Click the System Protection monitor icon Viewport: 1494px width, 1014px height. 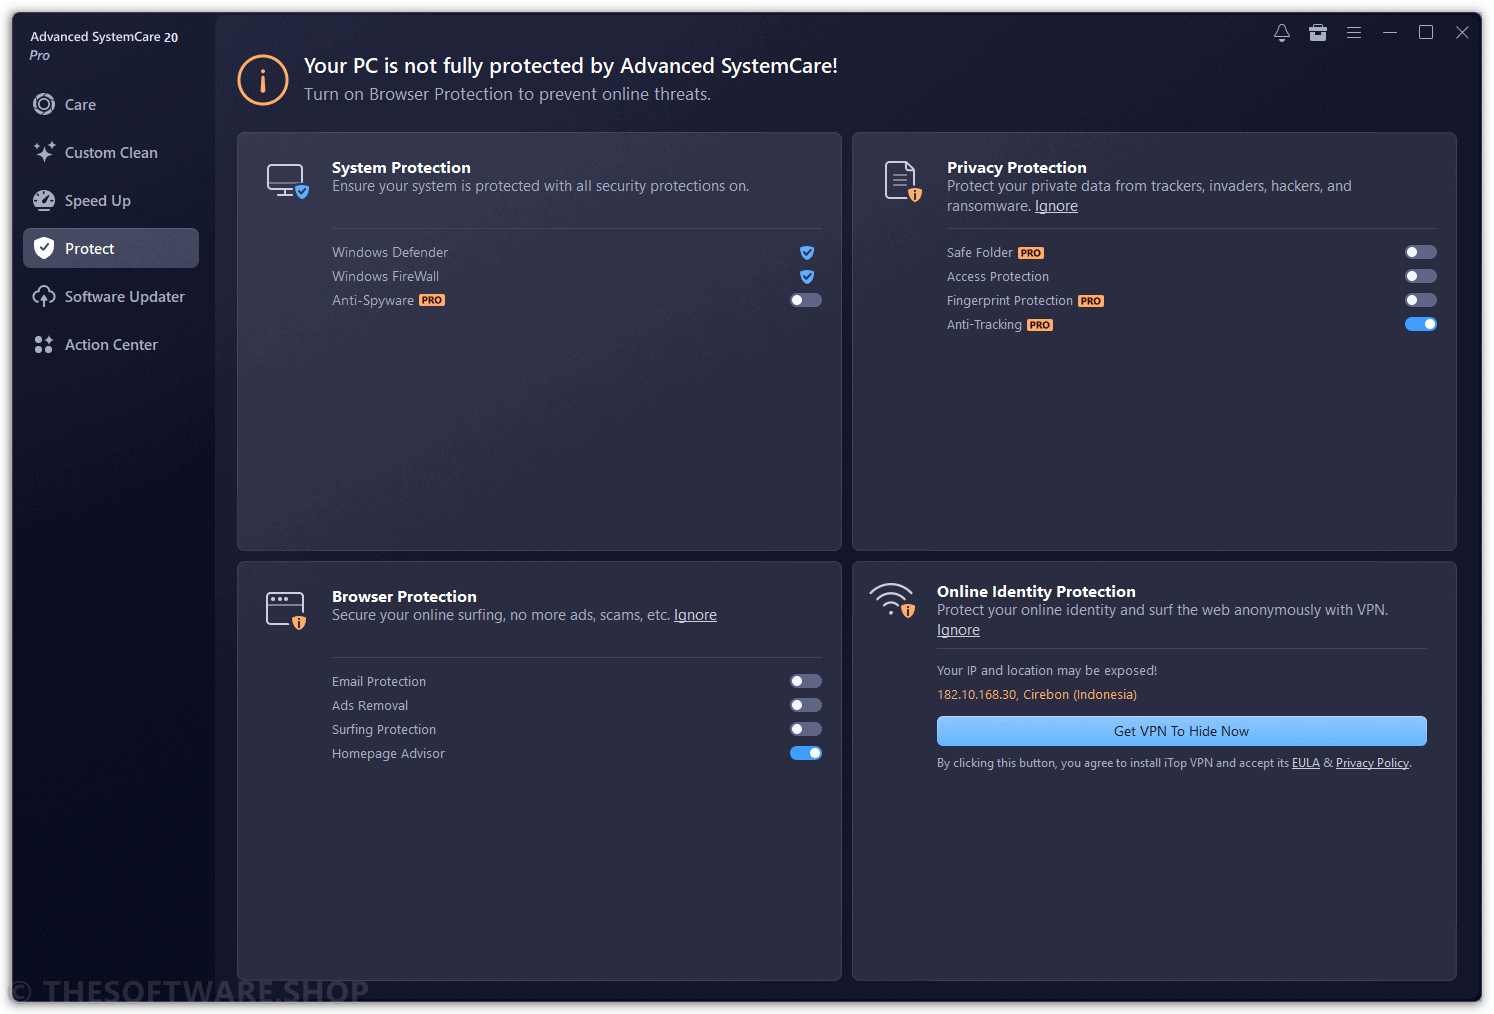[288, 181]
